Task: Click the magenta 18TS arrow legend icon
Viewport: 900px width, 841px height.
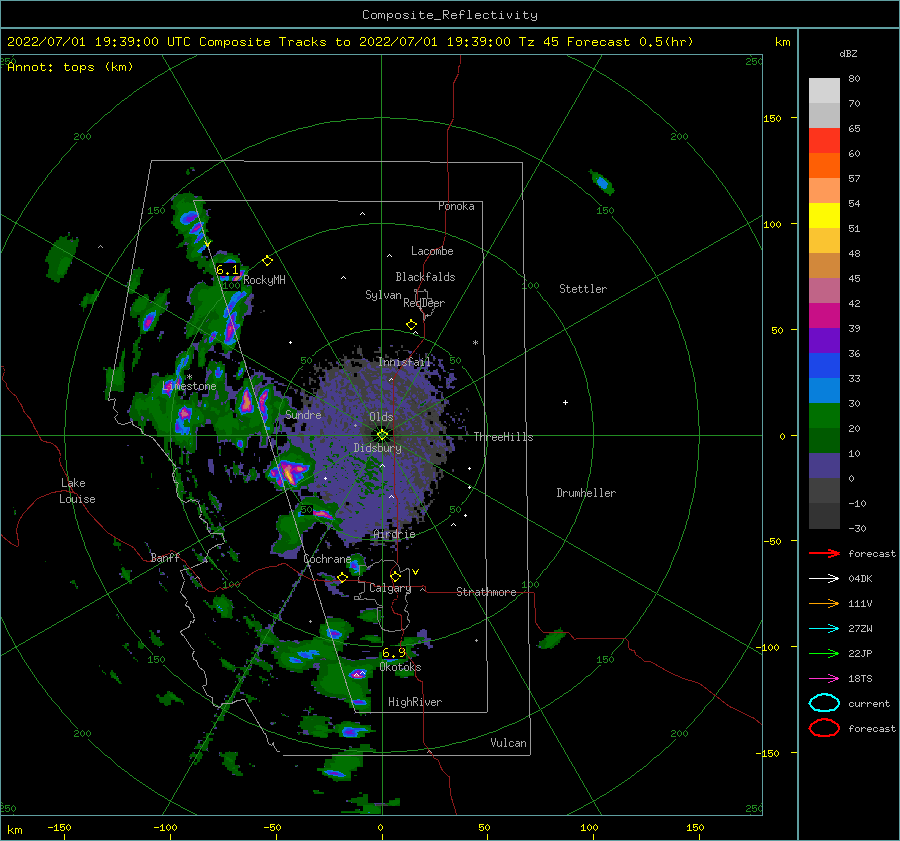Action: coord(824,679)
